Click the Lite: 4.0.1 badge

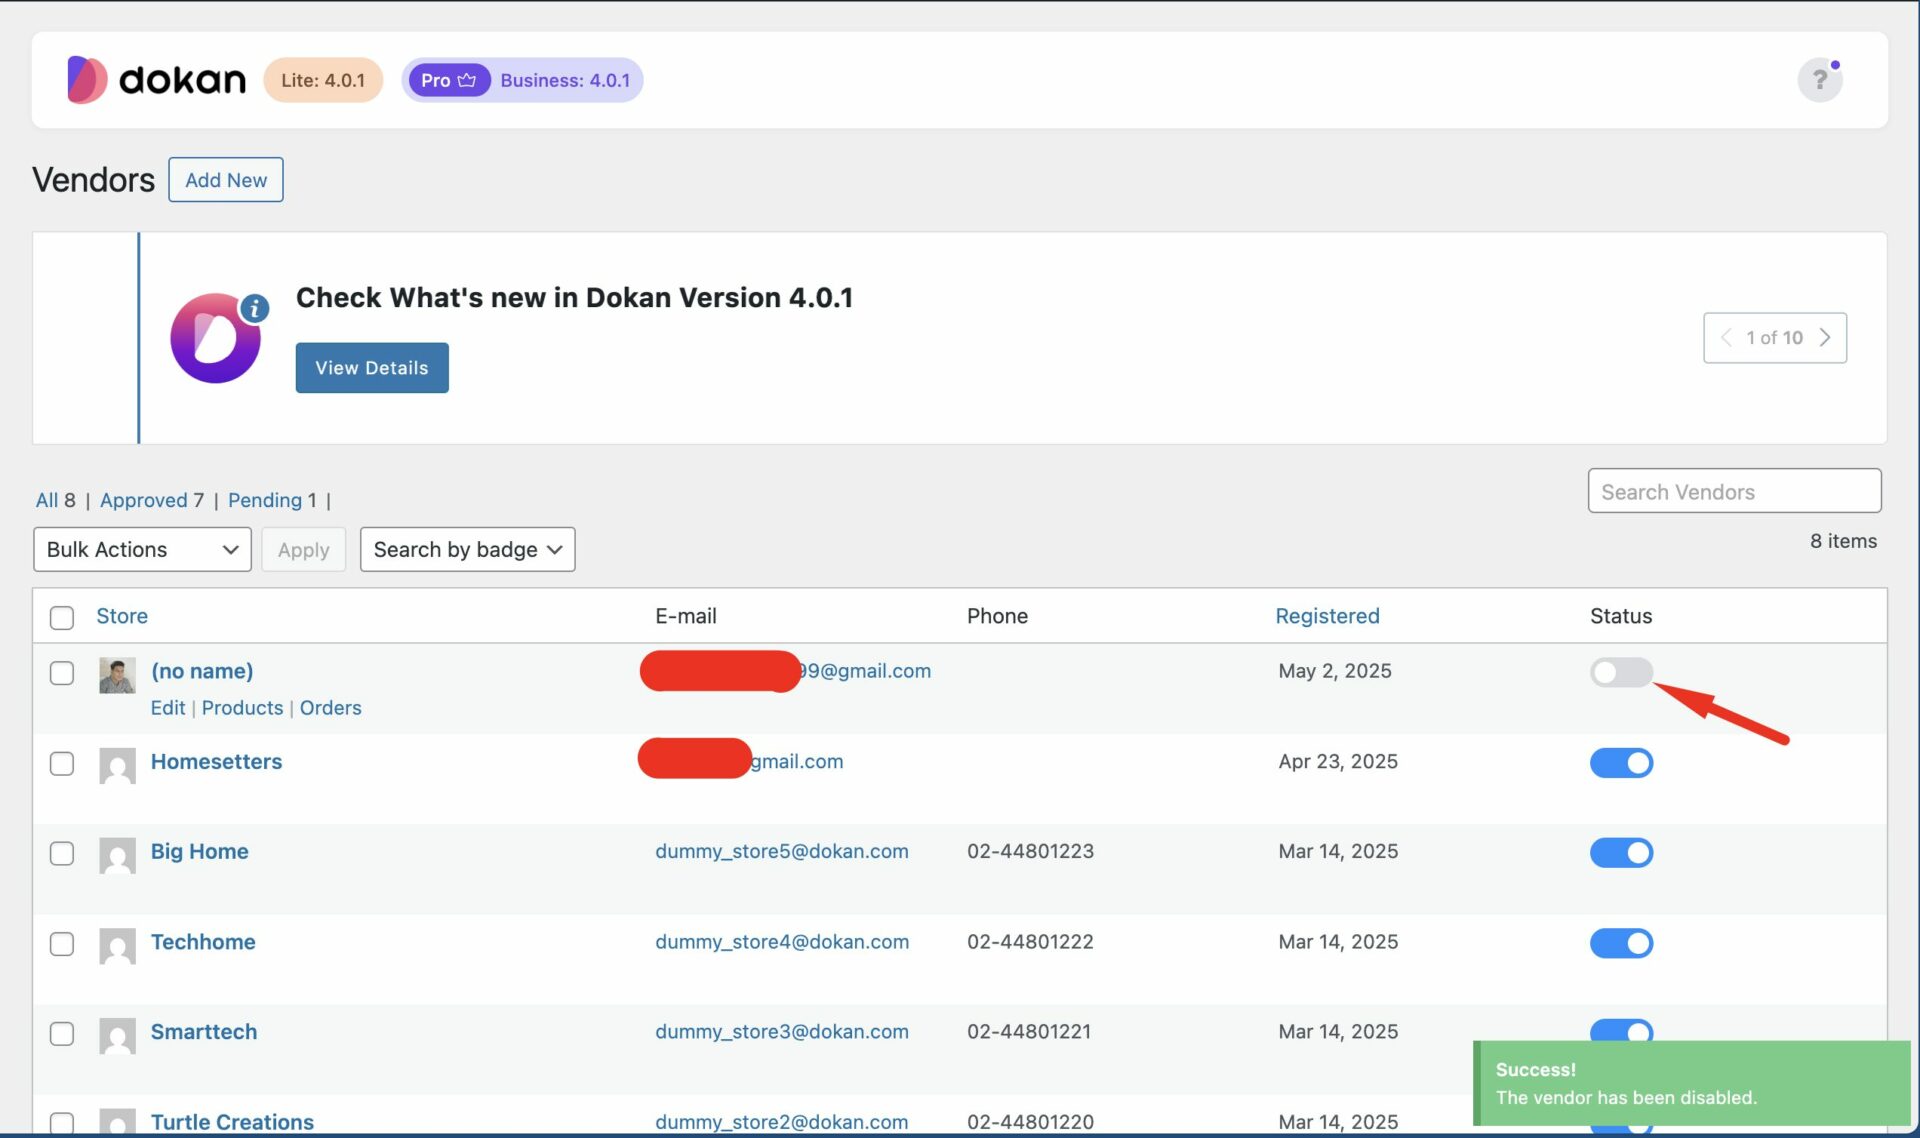tap(323, 80)
